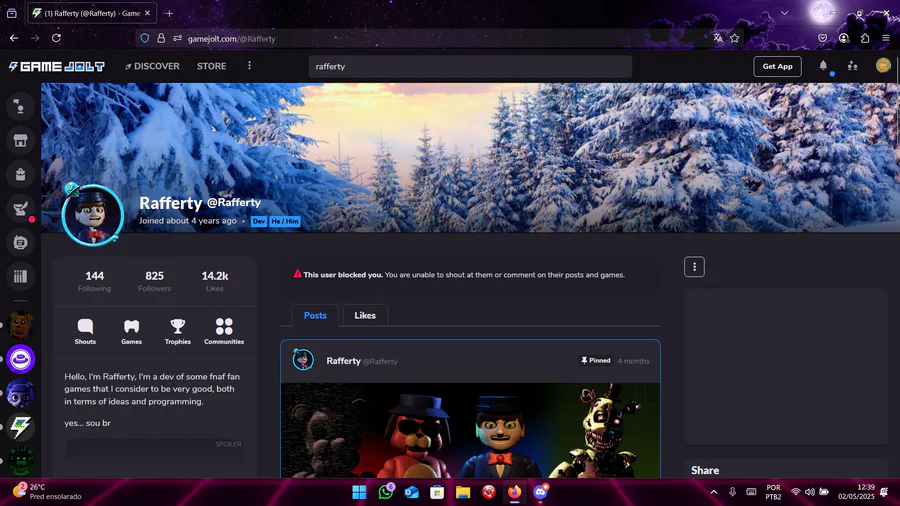Click the @Rafferty handle in header
The height and width of the screenshot is (506, 900).
(x=234, y=203)
